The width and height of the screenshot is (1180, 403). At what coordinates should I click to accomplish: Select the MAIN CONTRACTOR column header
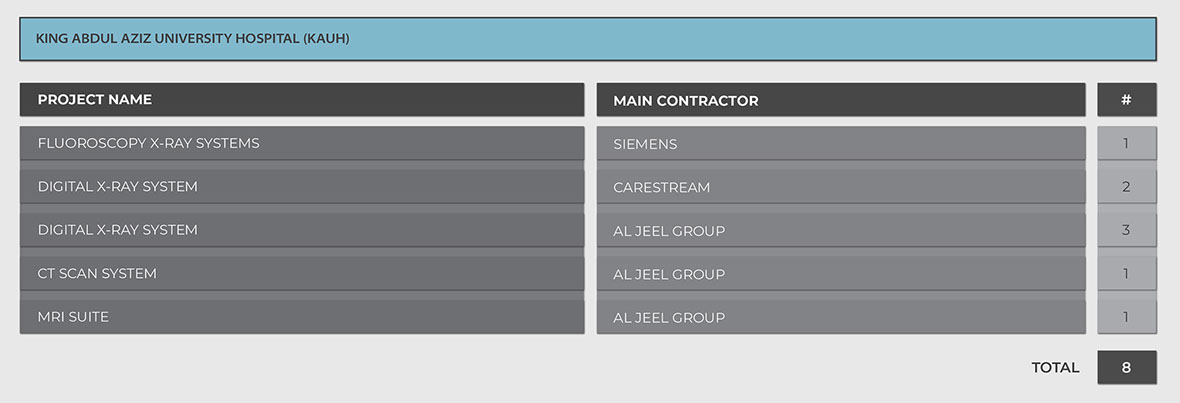[x=840, y=100]
